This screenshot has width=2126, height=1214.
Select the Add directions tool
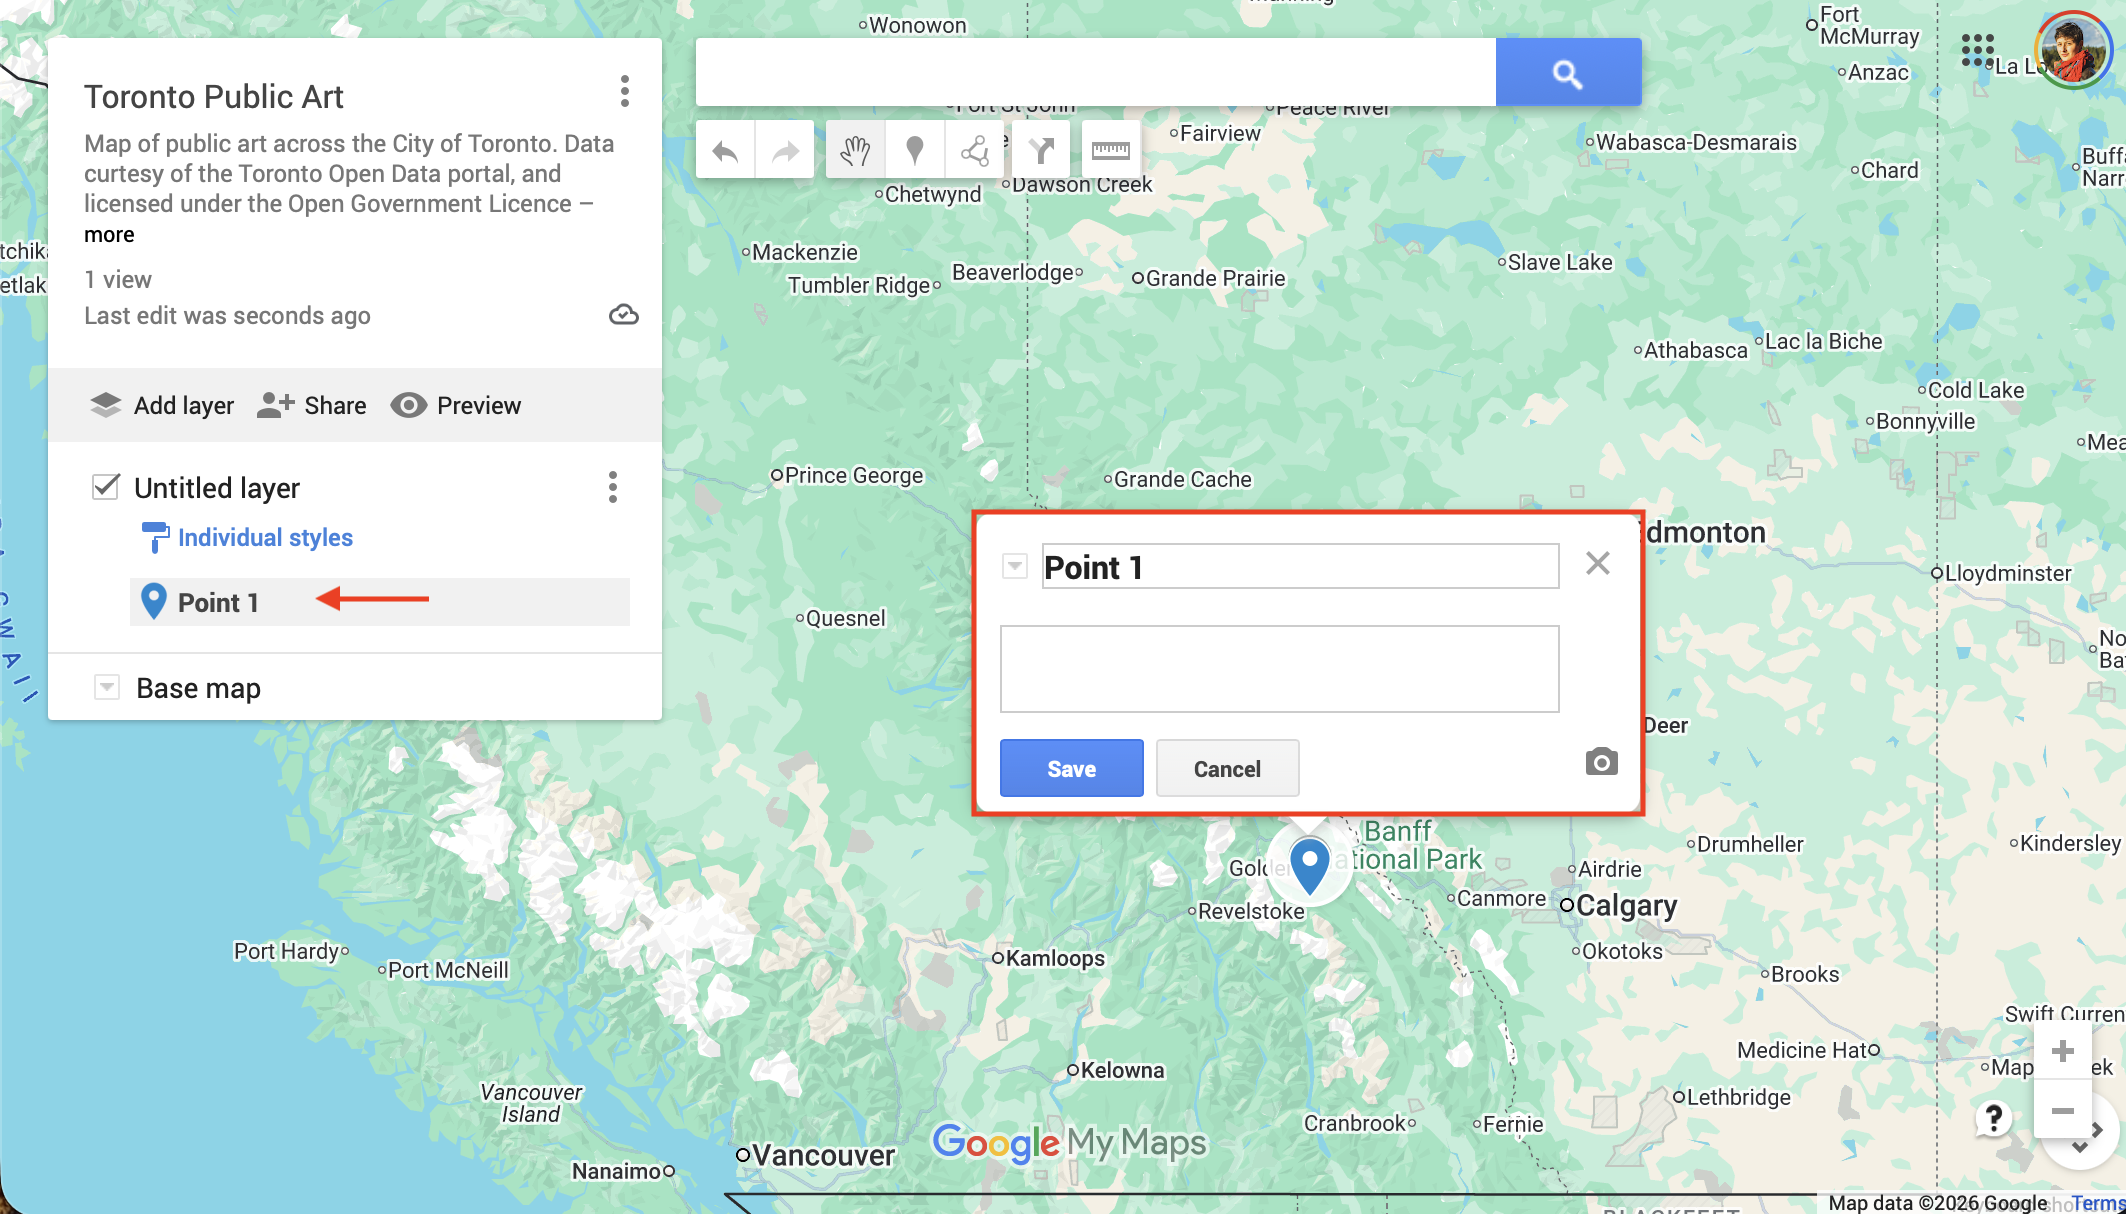[1041, 151]
